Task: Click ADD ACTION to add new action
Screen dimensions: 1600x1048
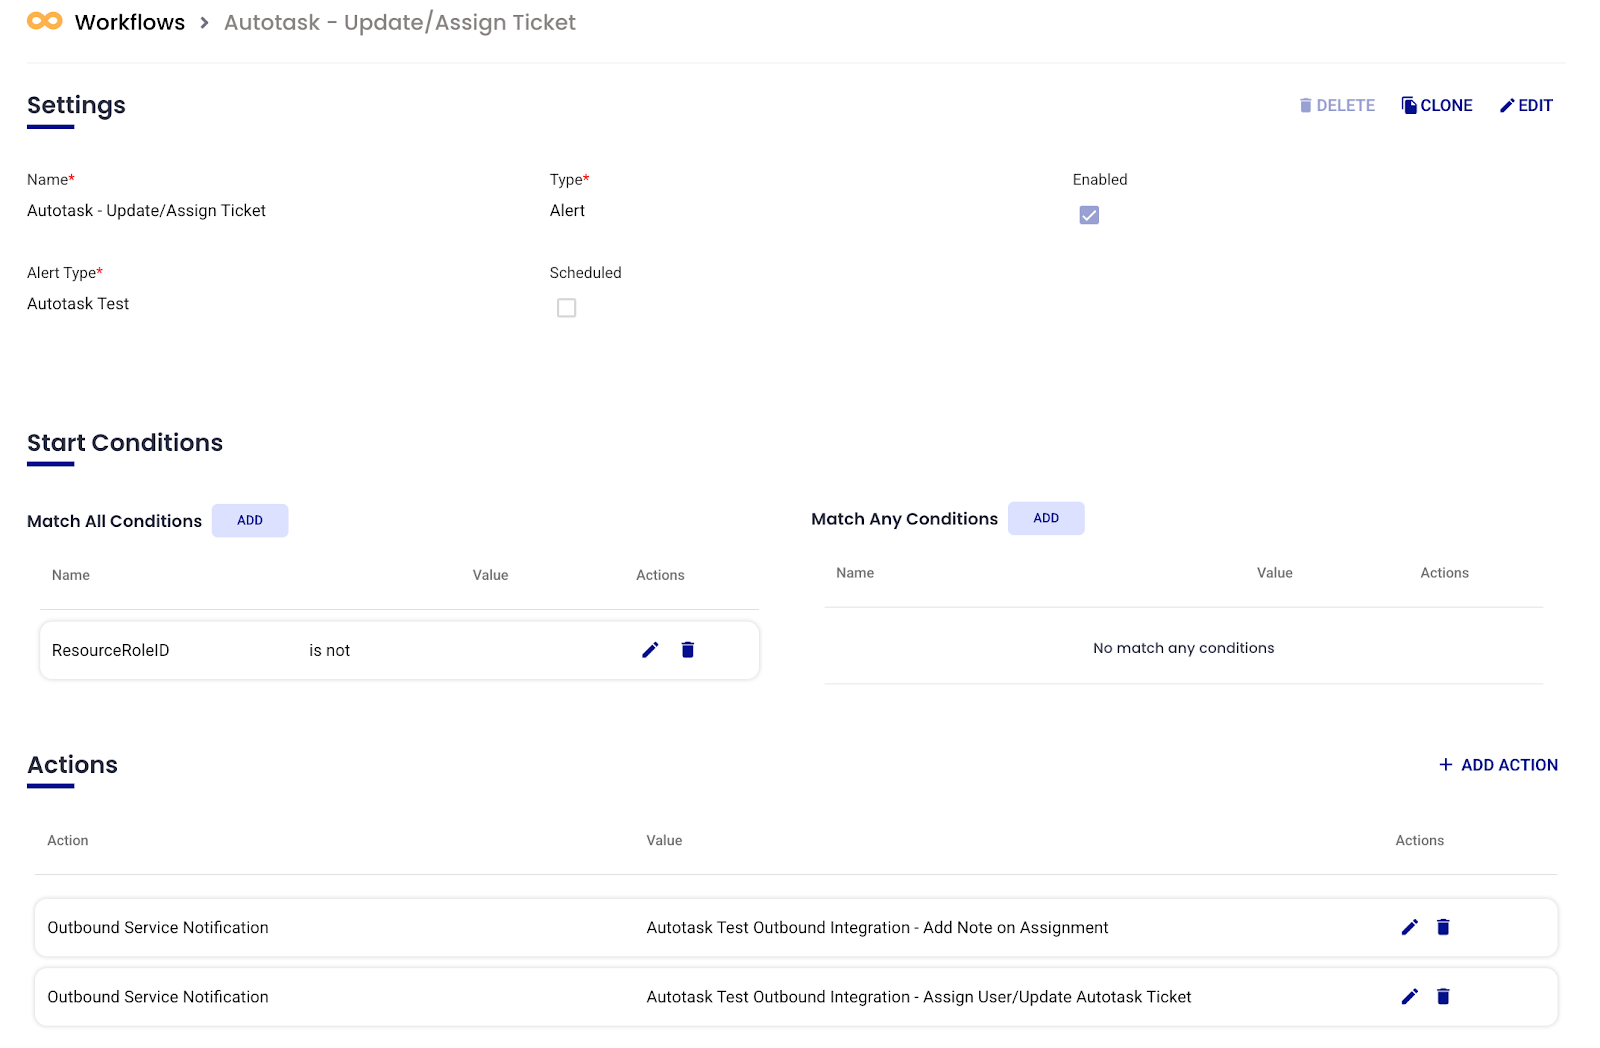Action: 1498,765
